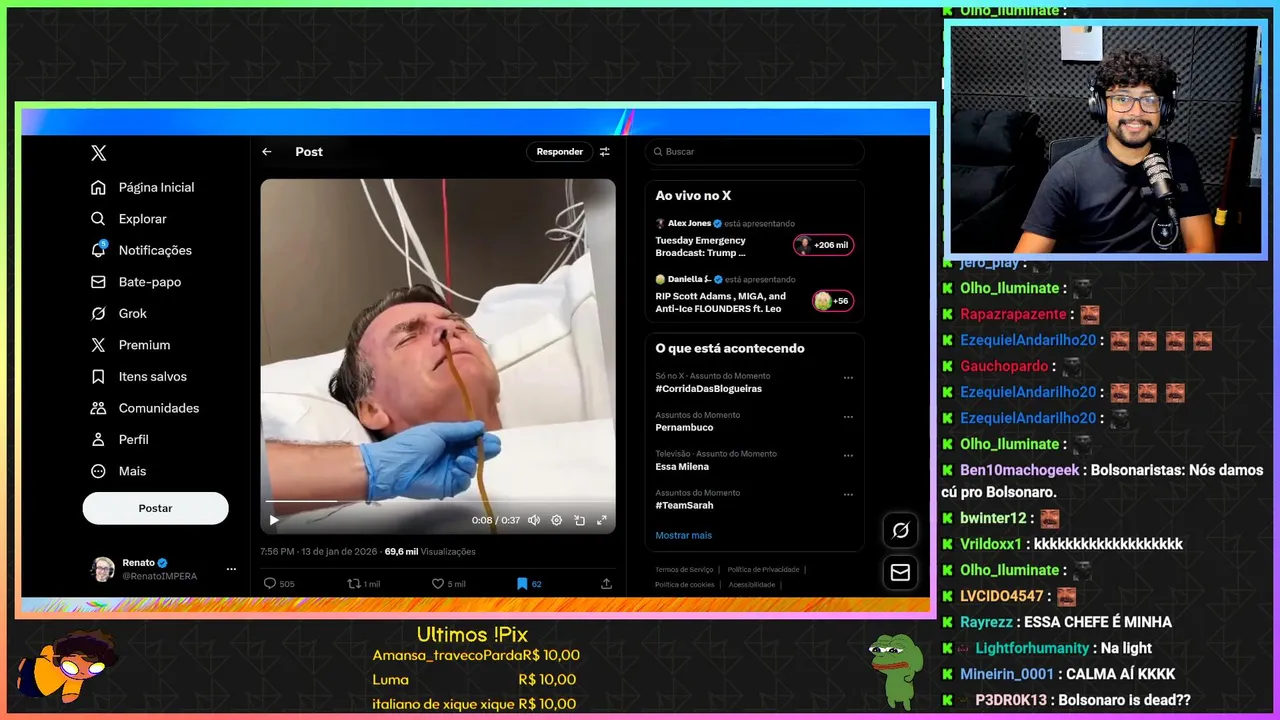This screenshot has height=720, width=1280.
Task: Select the Página Inicial menu label
Action: click(x=156, y=187)
